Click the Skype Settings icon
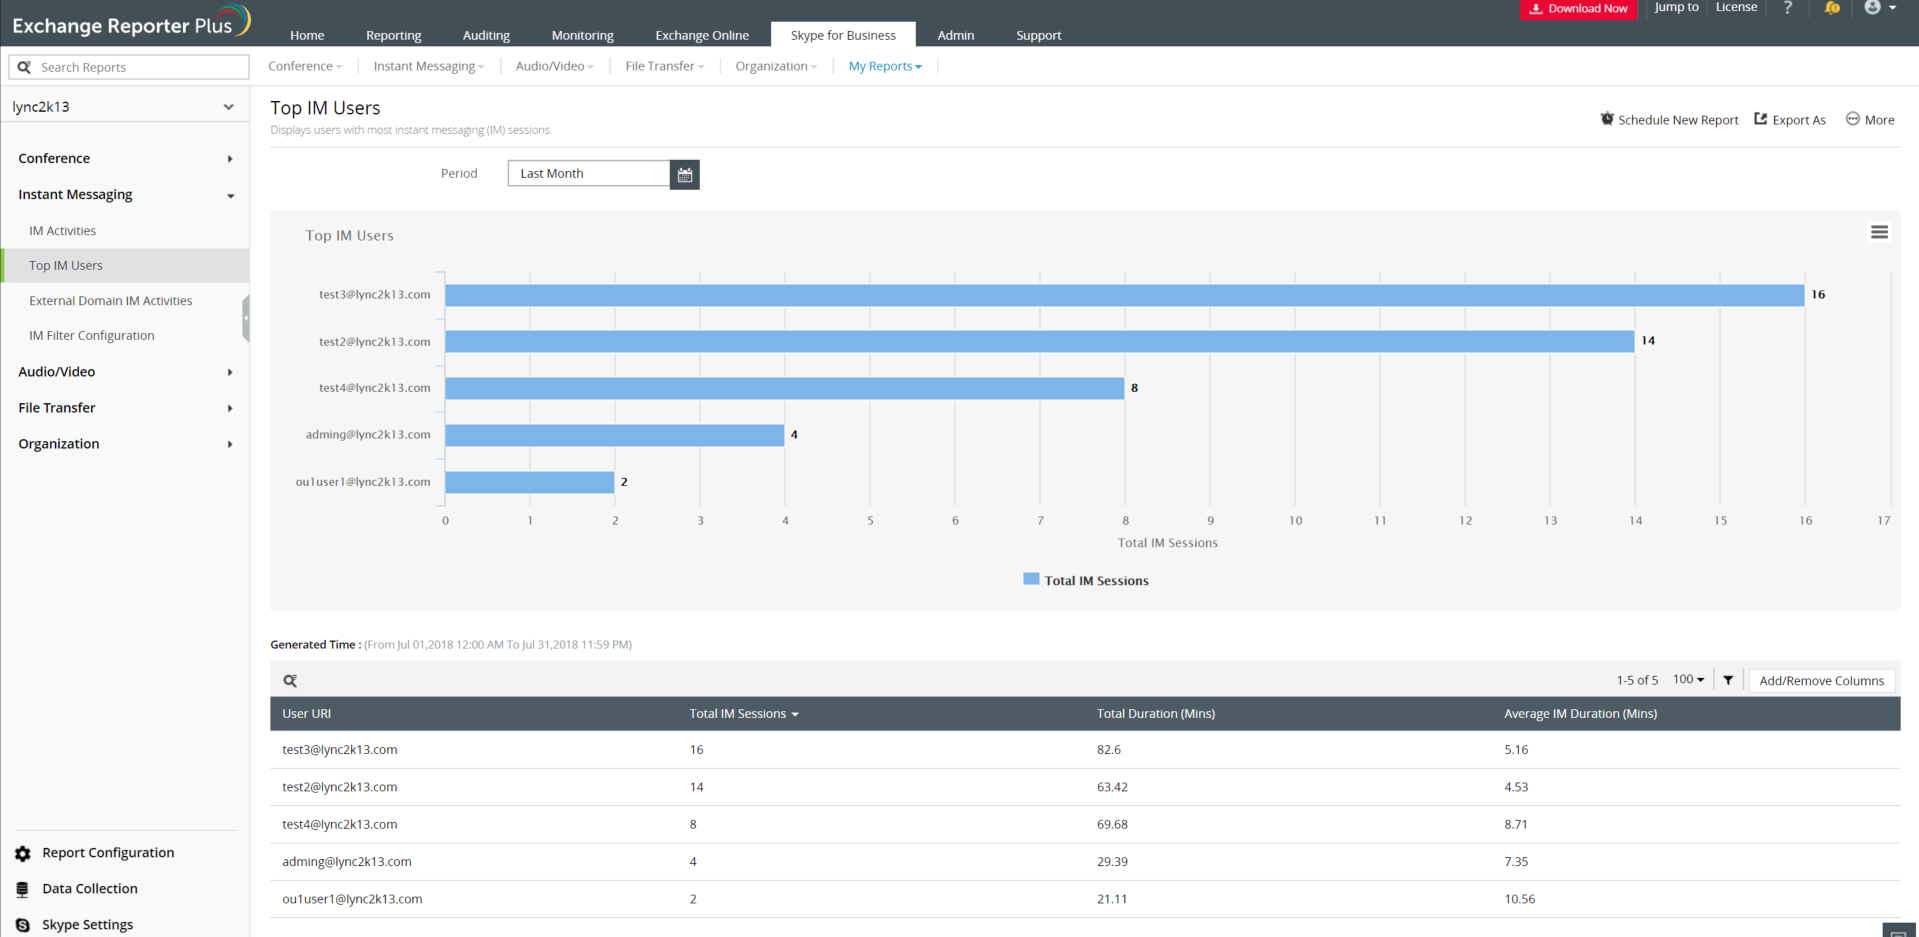The image size is (1919, 937). 23,925
